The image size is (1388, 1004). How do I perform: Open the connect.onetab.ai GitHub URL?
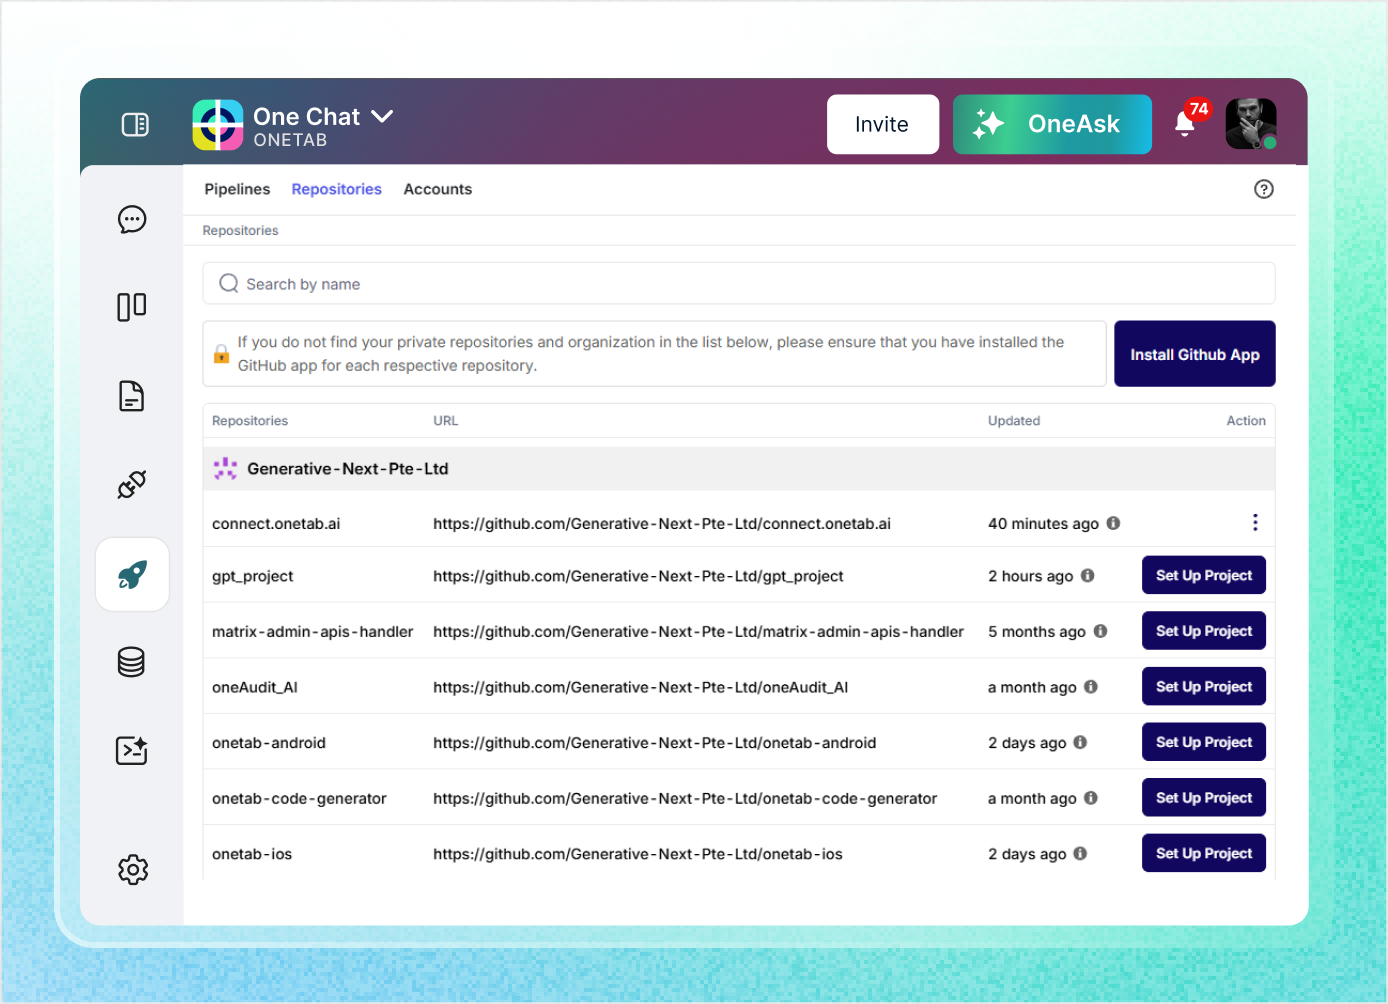click(662, 523)
